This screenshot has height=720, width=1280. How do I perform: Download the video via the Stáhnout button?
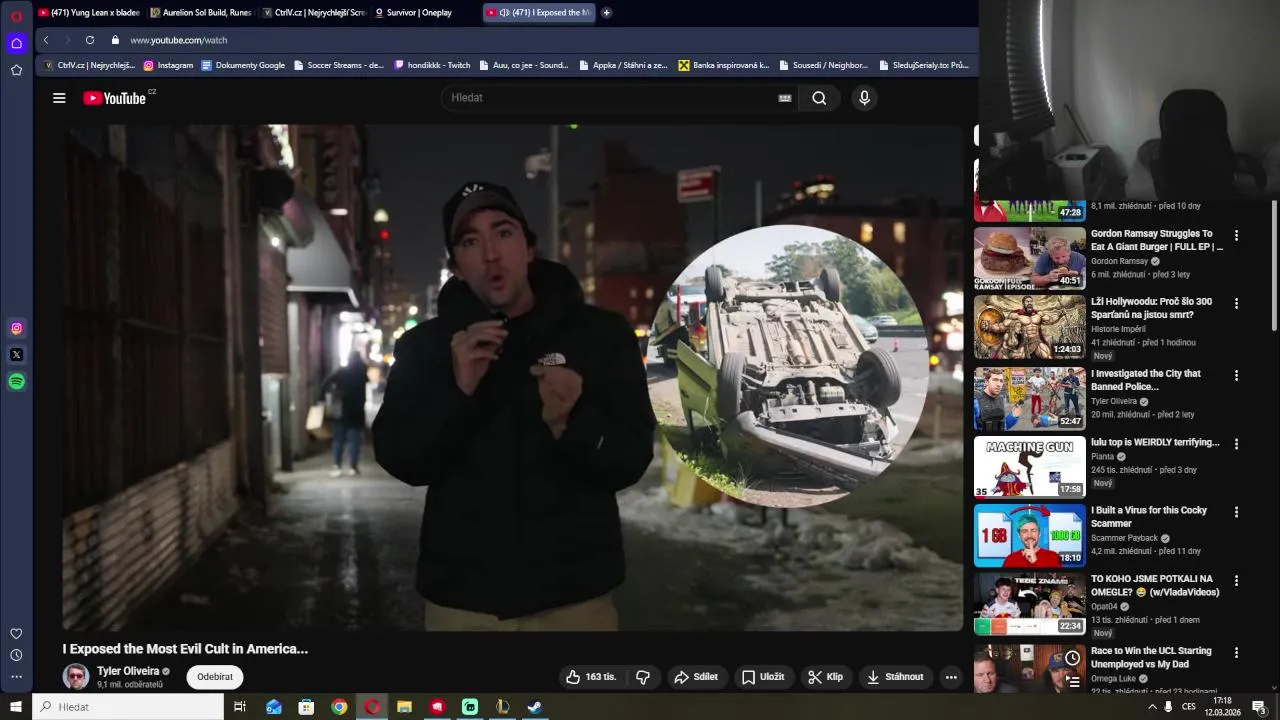click(x=895, y=677)
